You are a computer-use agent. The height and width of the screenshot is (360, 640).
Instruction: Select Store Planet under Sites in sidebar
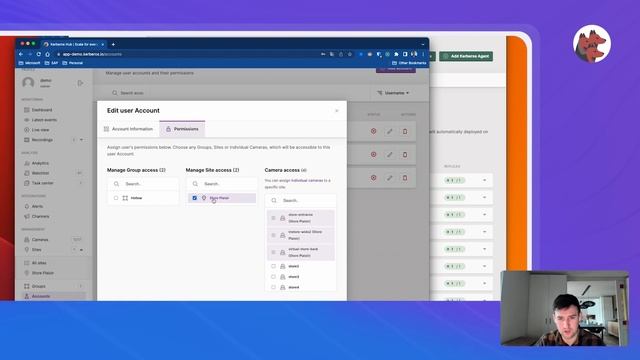pos(42,273)
